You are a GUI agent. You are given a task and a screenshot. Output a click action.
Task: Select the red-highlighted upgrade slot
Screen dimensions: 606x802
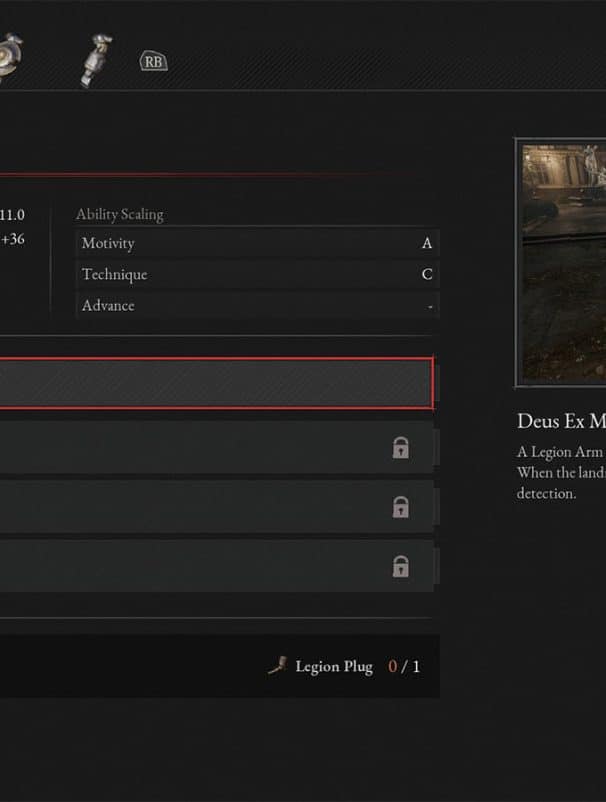click(217, 383)
